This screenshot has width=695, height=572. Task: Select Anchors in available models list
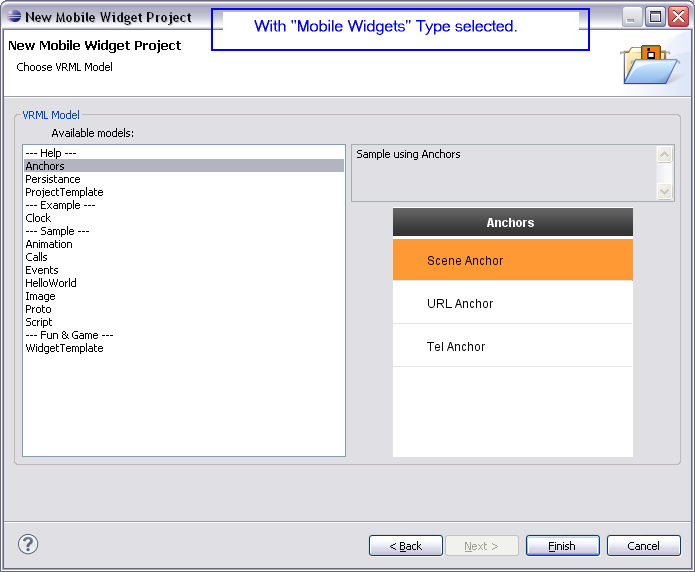click(184, 166)
